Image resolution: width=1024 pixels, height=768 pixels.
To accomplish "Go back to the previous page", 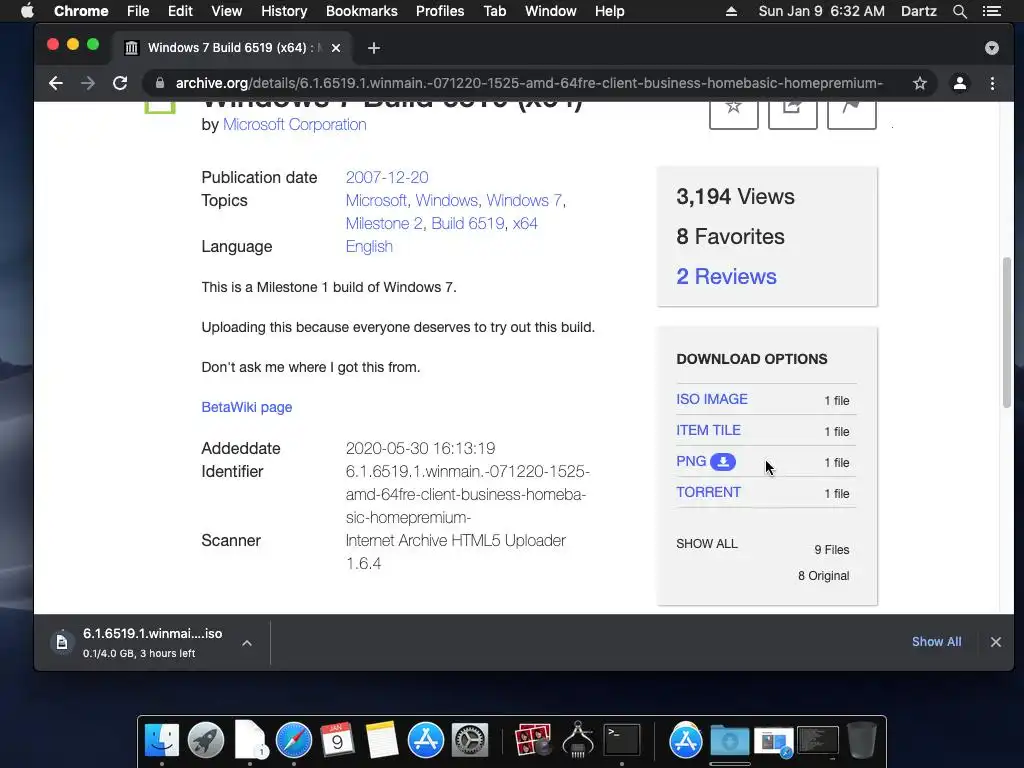I will tap(56, 83).
